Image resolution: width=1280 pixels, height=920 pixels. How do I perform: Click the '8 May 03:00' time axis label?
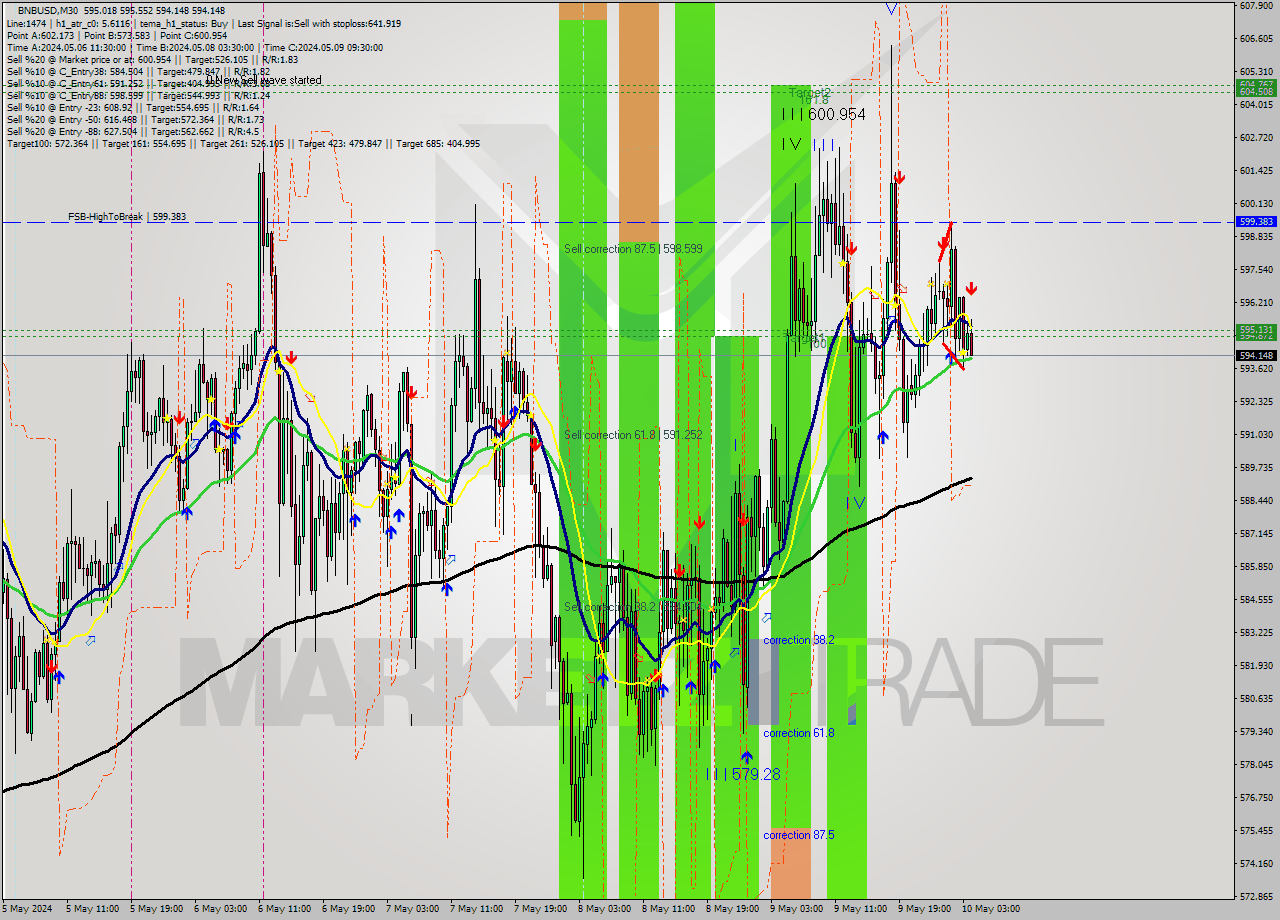[x=604, y=909]
